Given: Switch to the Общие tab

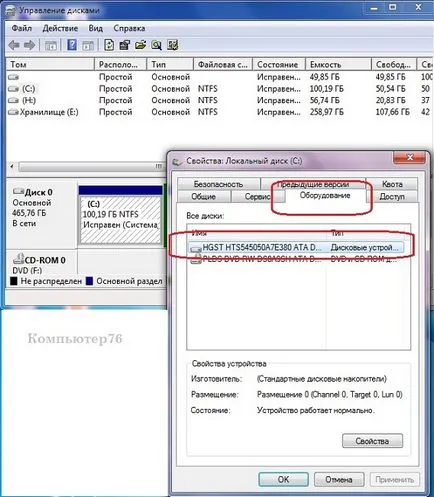Looking at the screenshot, I should (204, 197).
